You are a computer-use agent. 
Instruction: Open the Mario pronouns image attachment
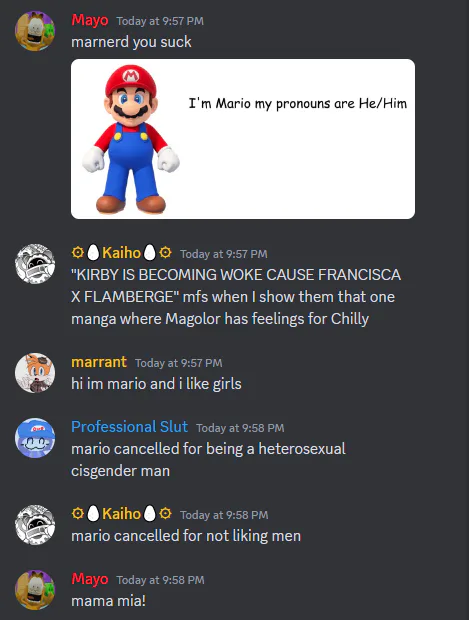point(243,139)
